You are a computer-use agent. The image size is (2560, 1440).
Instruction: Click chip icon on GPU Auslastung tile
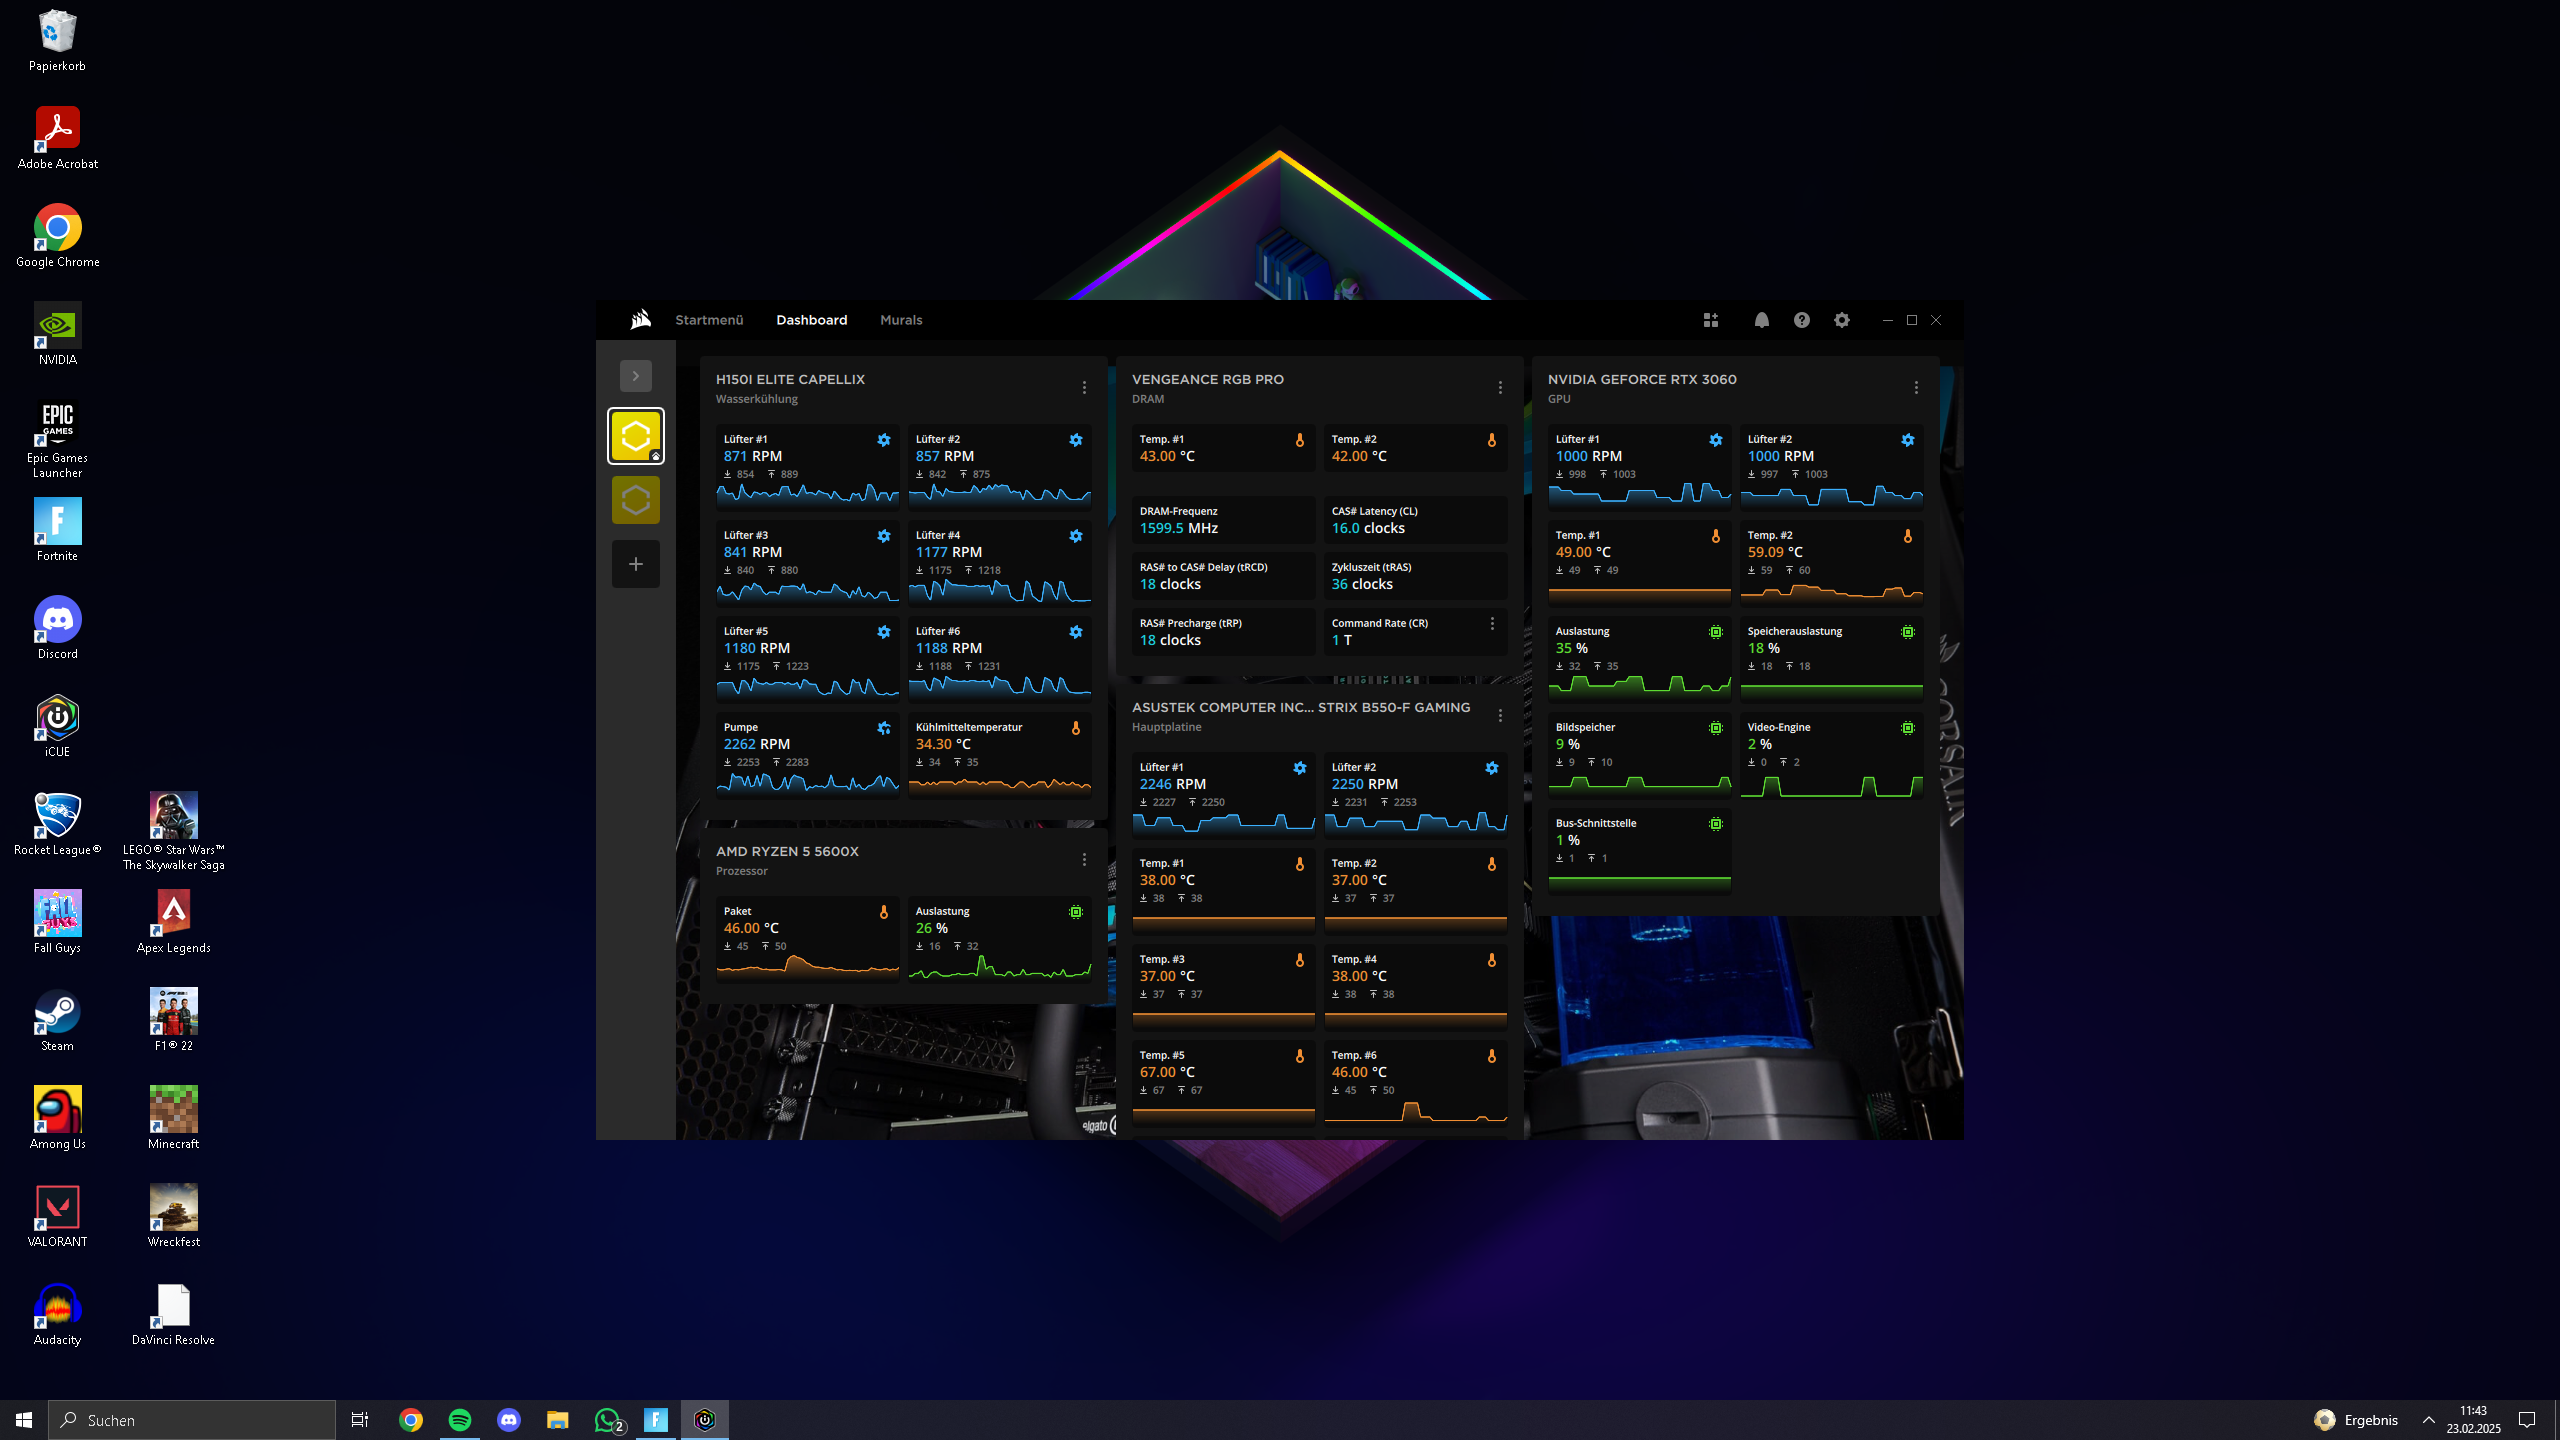pos(1716,632)
